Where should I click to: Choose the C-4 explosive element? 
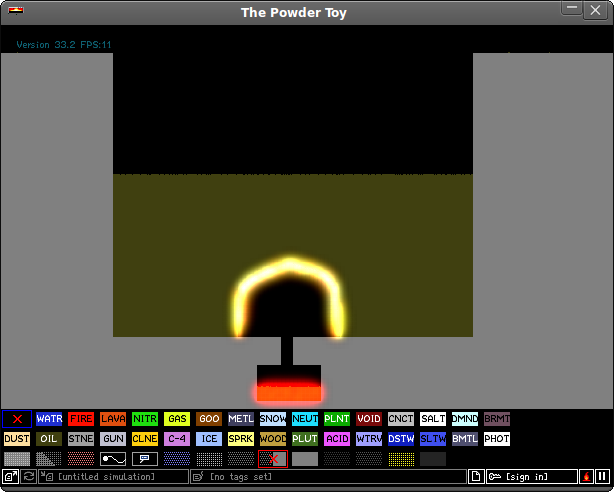tap(177, 439)
